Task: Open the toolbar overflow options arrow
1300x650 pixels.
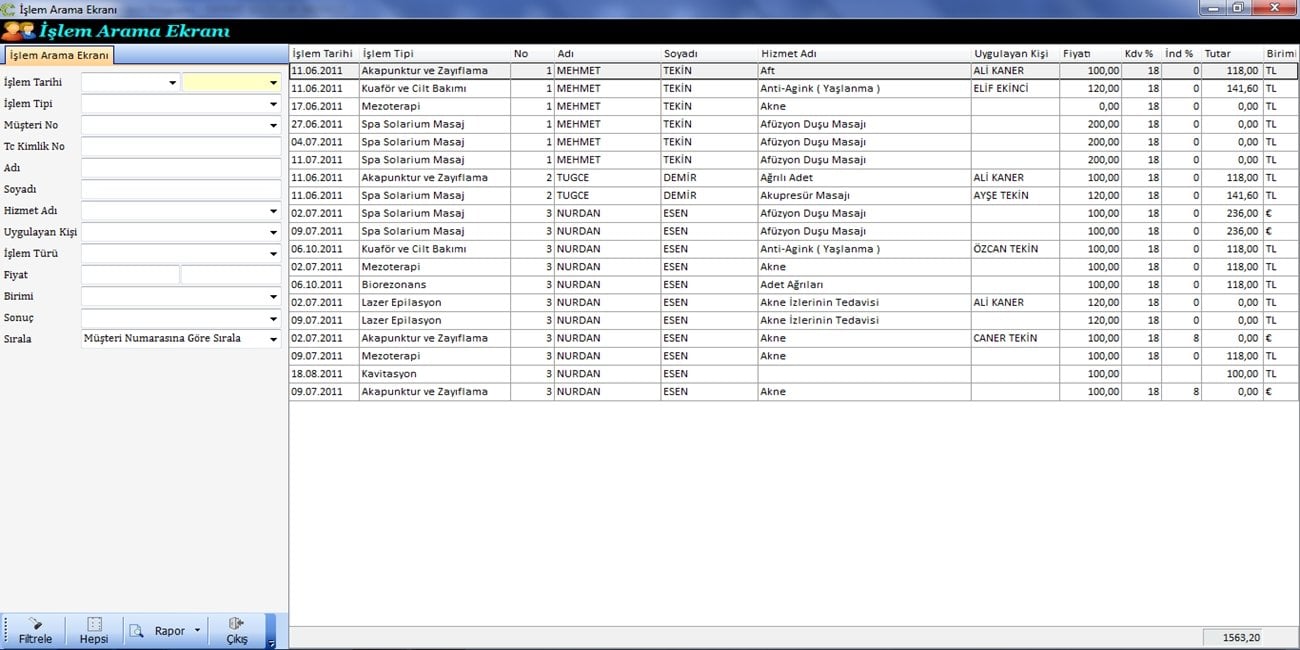Action: pyautogui.click(x=271, y=644)
